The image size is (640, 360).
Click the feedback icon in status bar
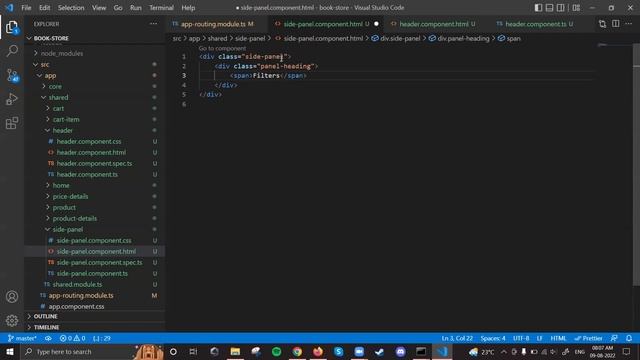[614, 338]
